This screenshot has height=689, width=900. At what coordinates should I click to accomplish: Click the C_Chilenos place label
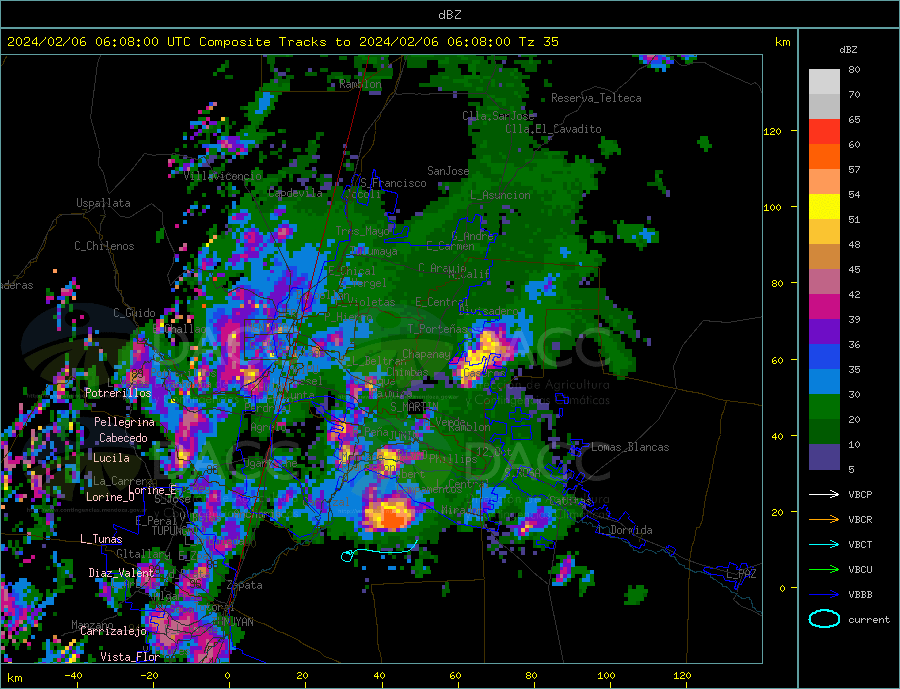tap(104, 246)
